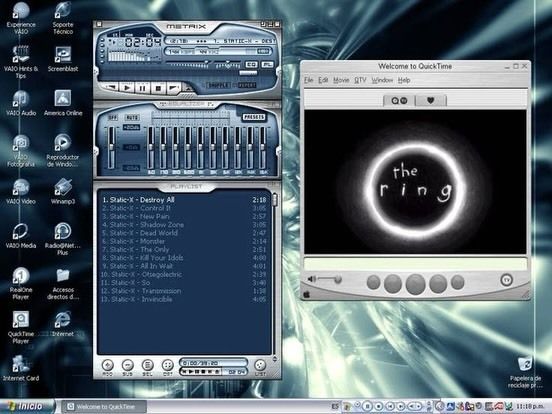This screenshot has height=414, width=552.
Task: Select playlist track Static-X - Transmission
Action: tap(184, 291)
